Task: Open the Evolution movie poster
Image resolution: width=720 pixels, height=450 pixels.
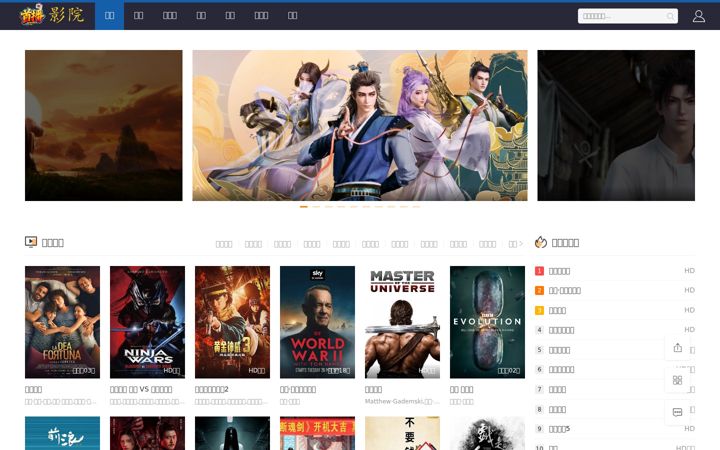Action: pyautogui.click(x=487, y=322)
